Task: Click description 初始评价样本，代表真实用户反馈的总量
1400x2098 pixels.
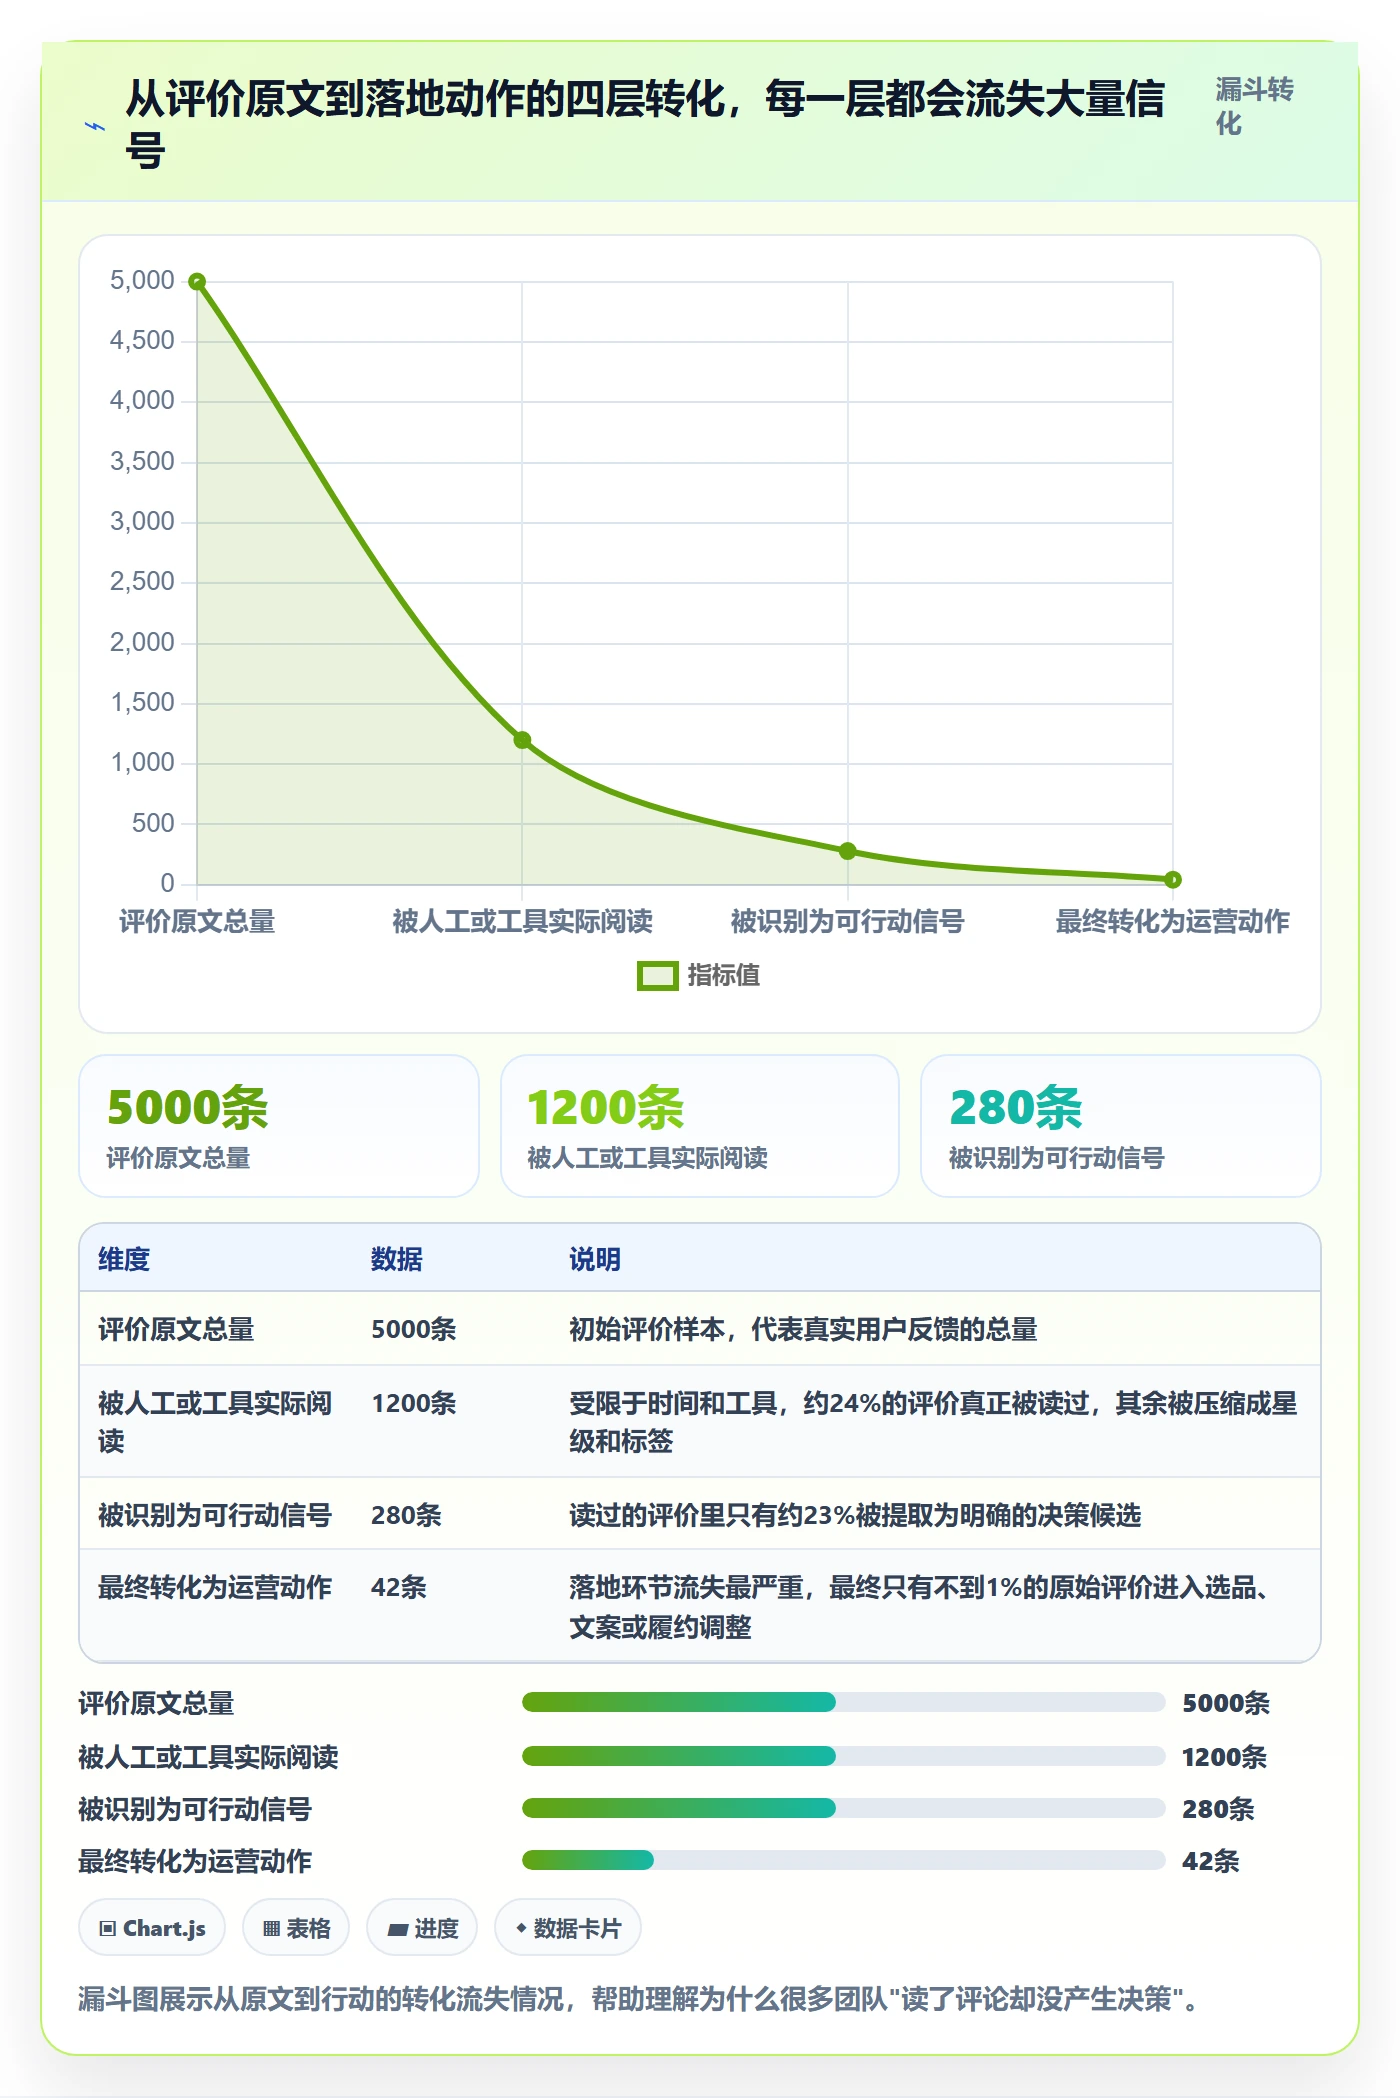Action: 803,1329
